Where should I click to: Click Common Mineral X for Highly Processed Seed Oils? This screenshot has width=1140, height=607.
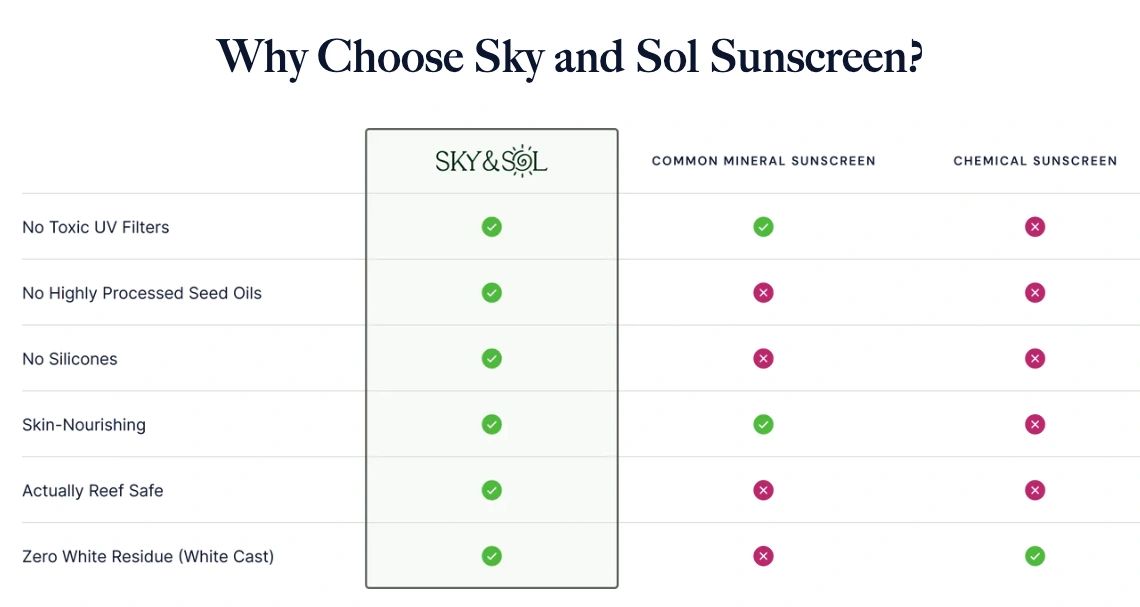tap(763, 293)
